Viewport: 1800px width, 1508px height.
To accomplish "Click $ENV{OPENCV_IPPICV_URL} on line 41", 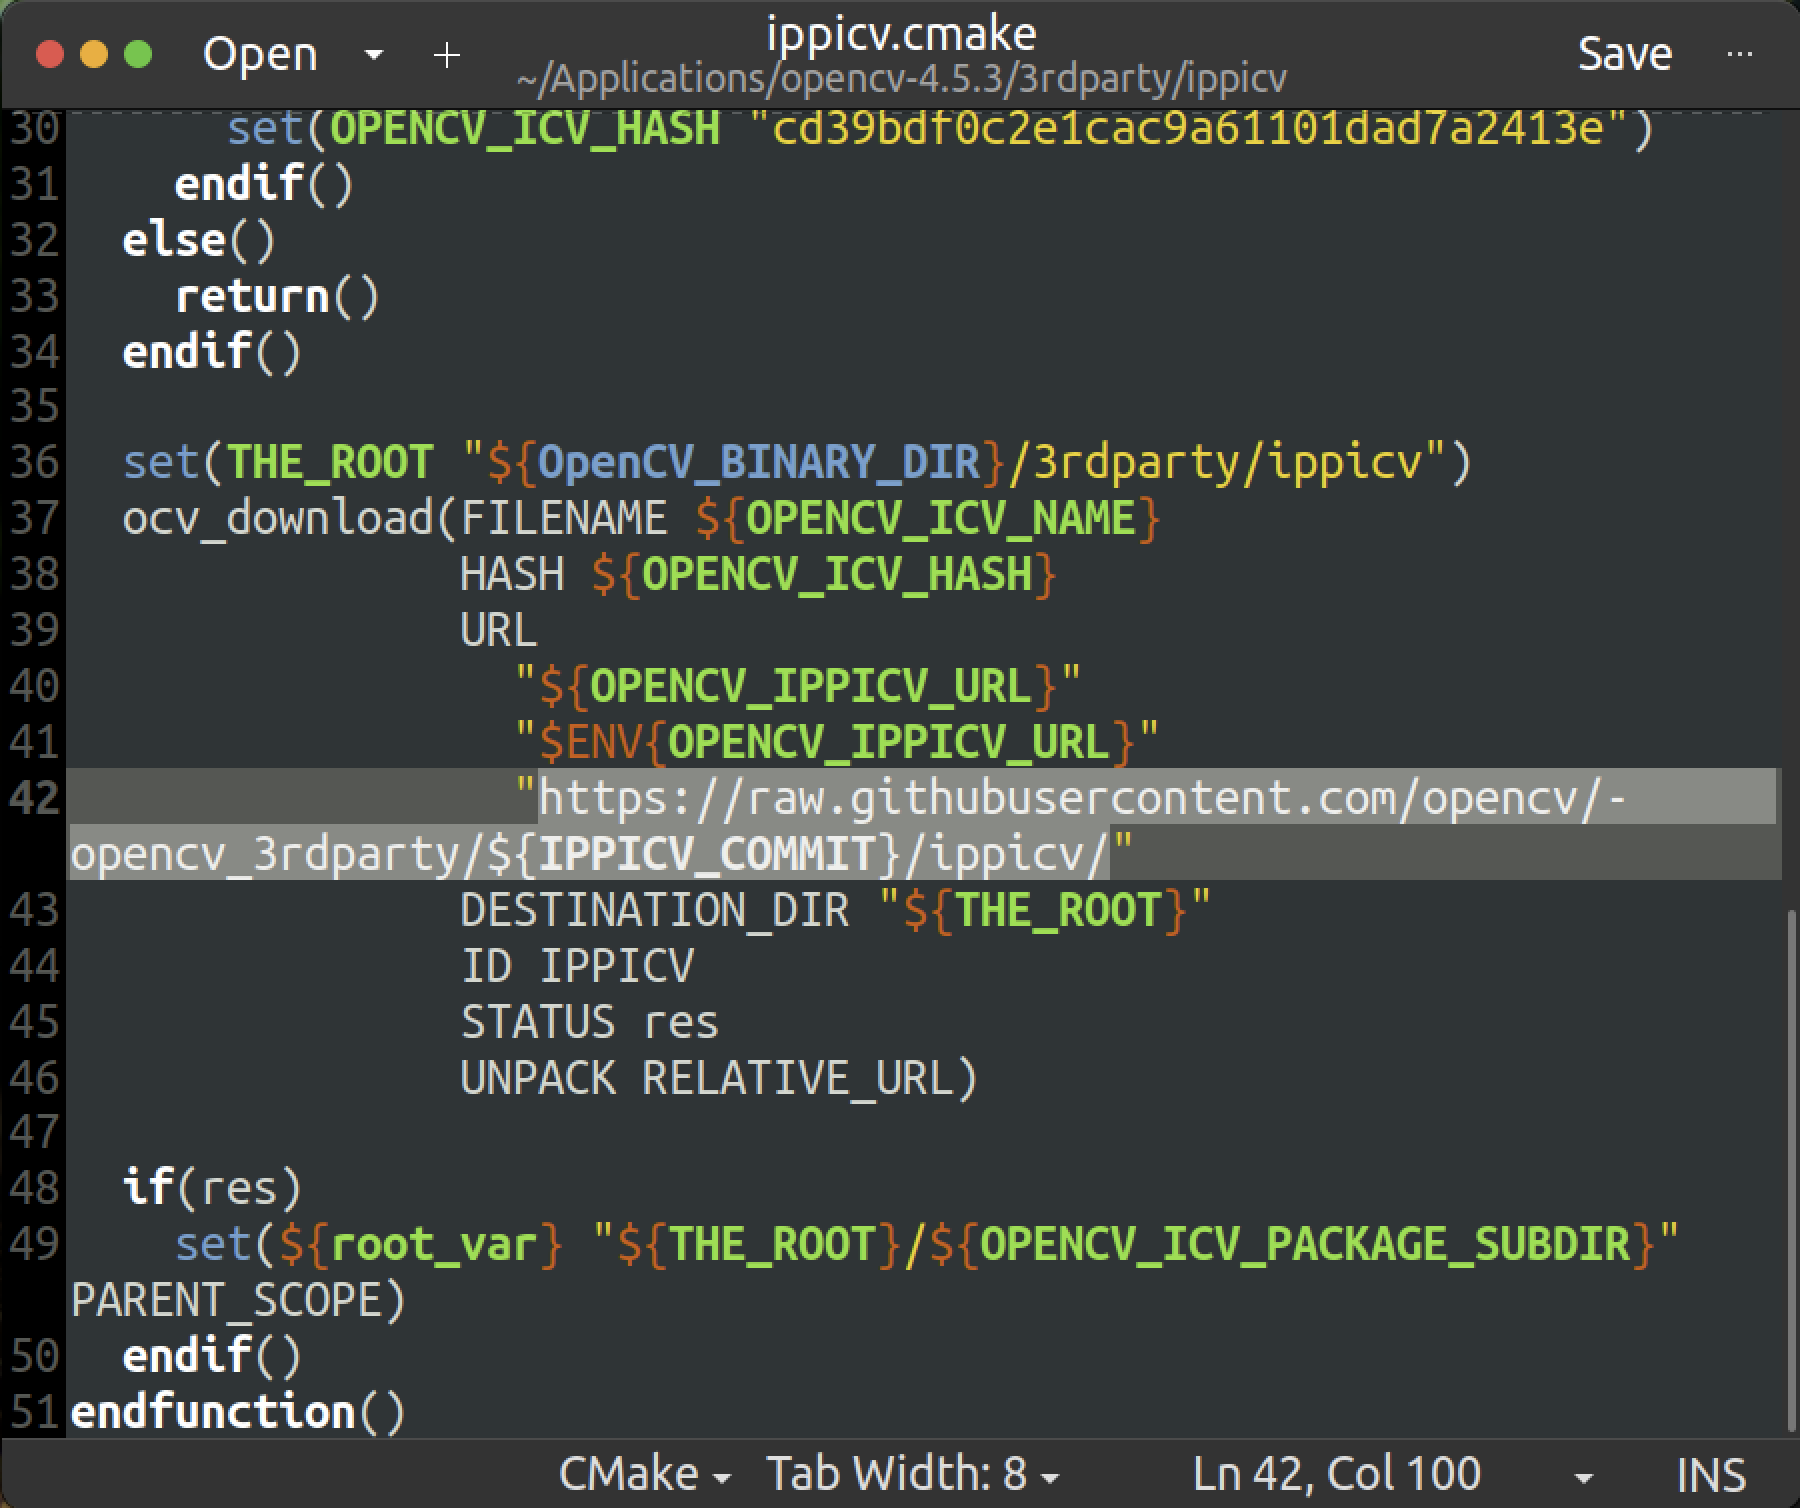I will (x=836, y=742).
